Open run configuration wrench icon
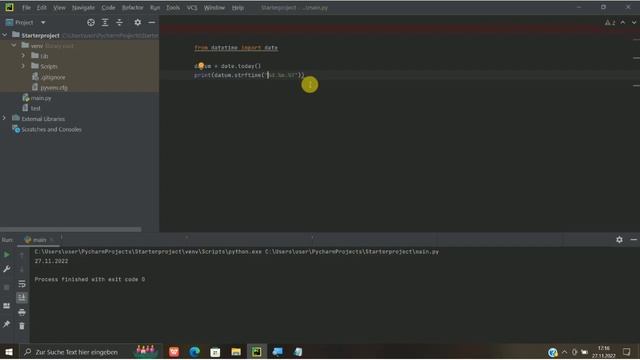This screenshot has width=640, height=360. pos(7,269)
